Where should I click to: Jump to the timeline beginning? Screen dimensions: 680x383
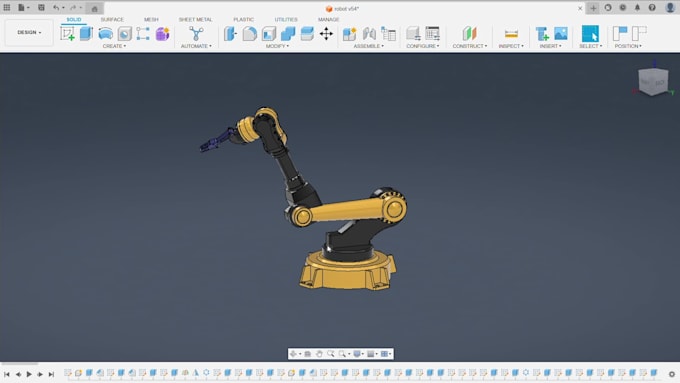coord(7,374)
